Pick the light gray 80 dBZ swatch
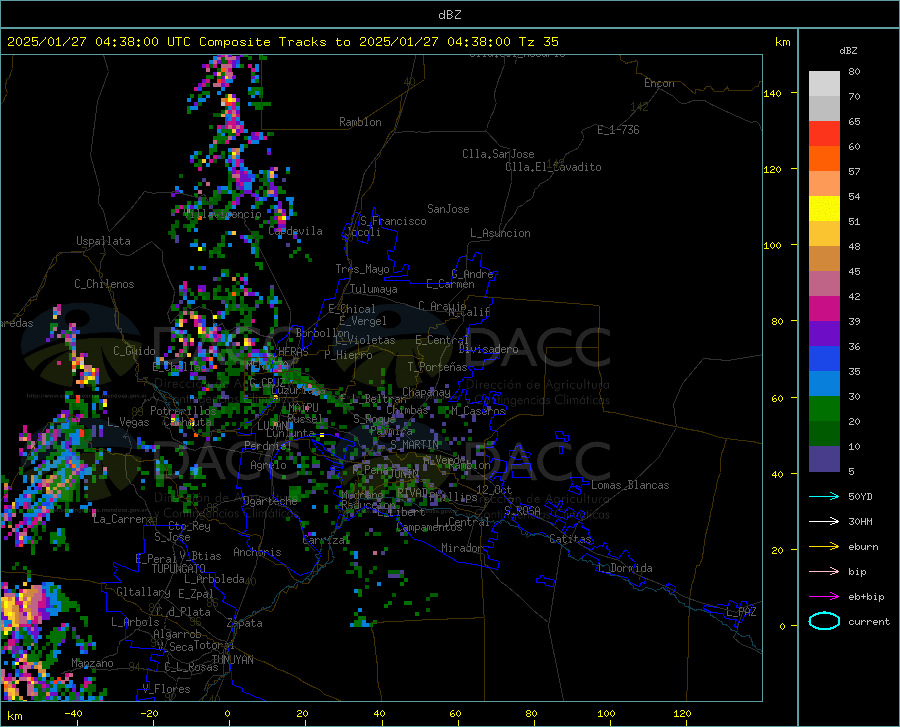This screenshot has height=727, width=900. point(824,84)
